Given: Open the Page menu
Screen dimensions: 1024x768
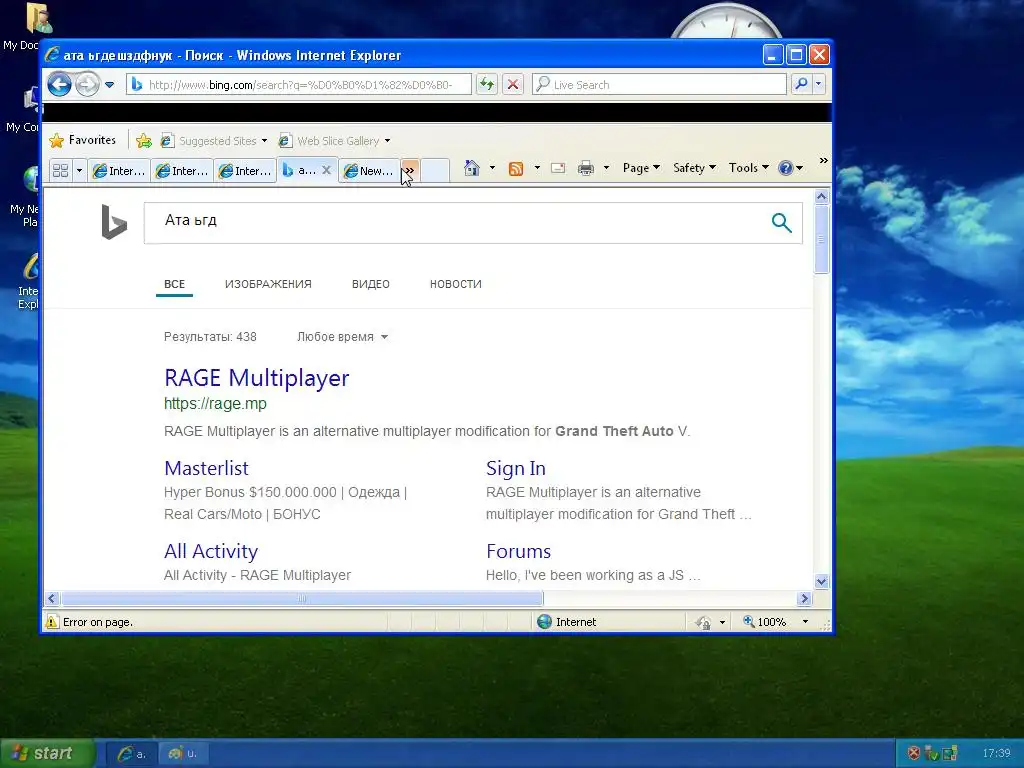Looking at the screenshot, I should [x=641, y=168].
